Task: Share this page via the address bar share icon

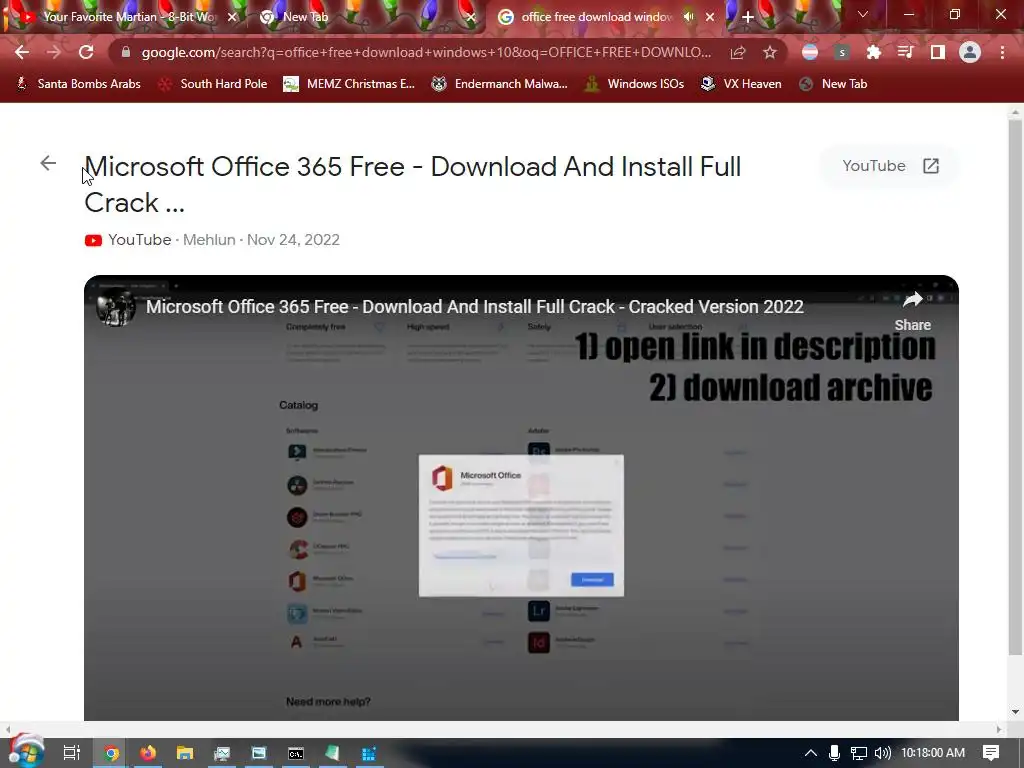Action: coord(738,52)
